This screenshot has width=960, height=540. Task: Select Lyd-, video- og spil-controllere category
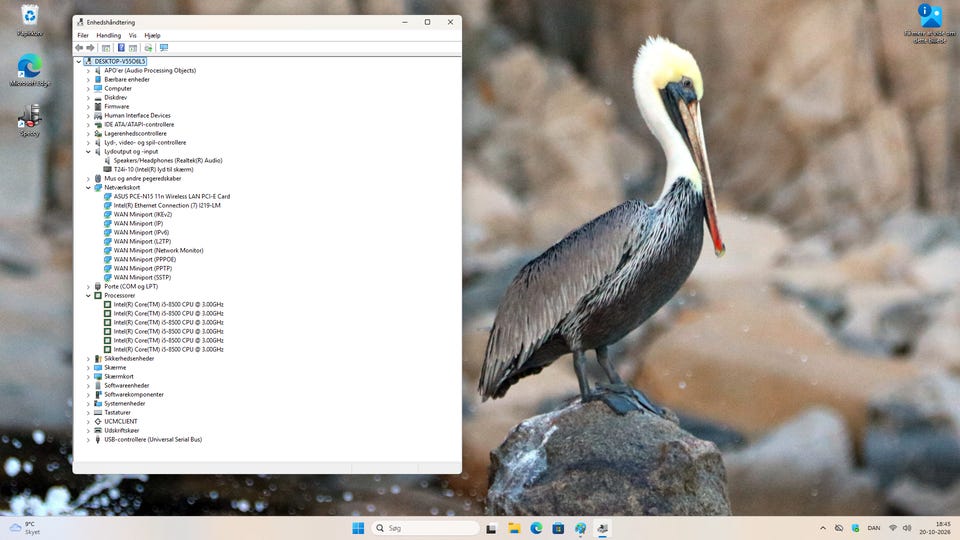click(145, 143)
